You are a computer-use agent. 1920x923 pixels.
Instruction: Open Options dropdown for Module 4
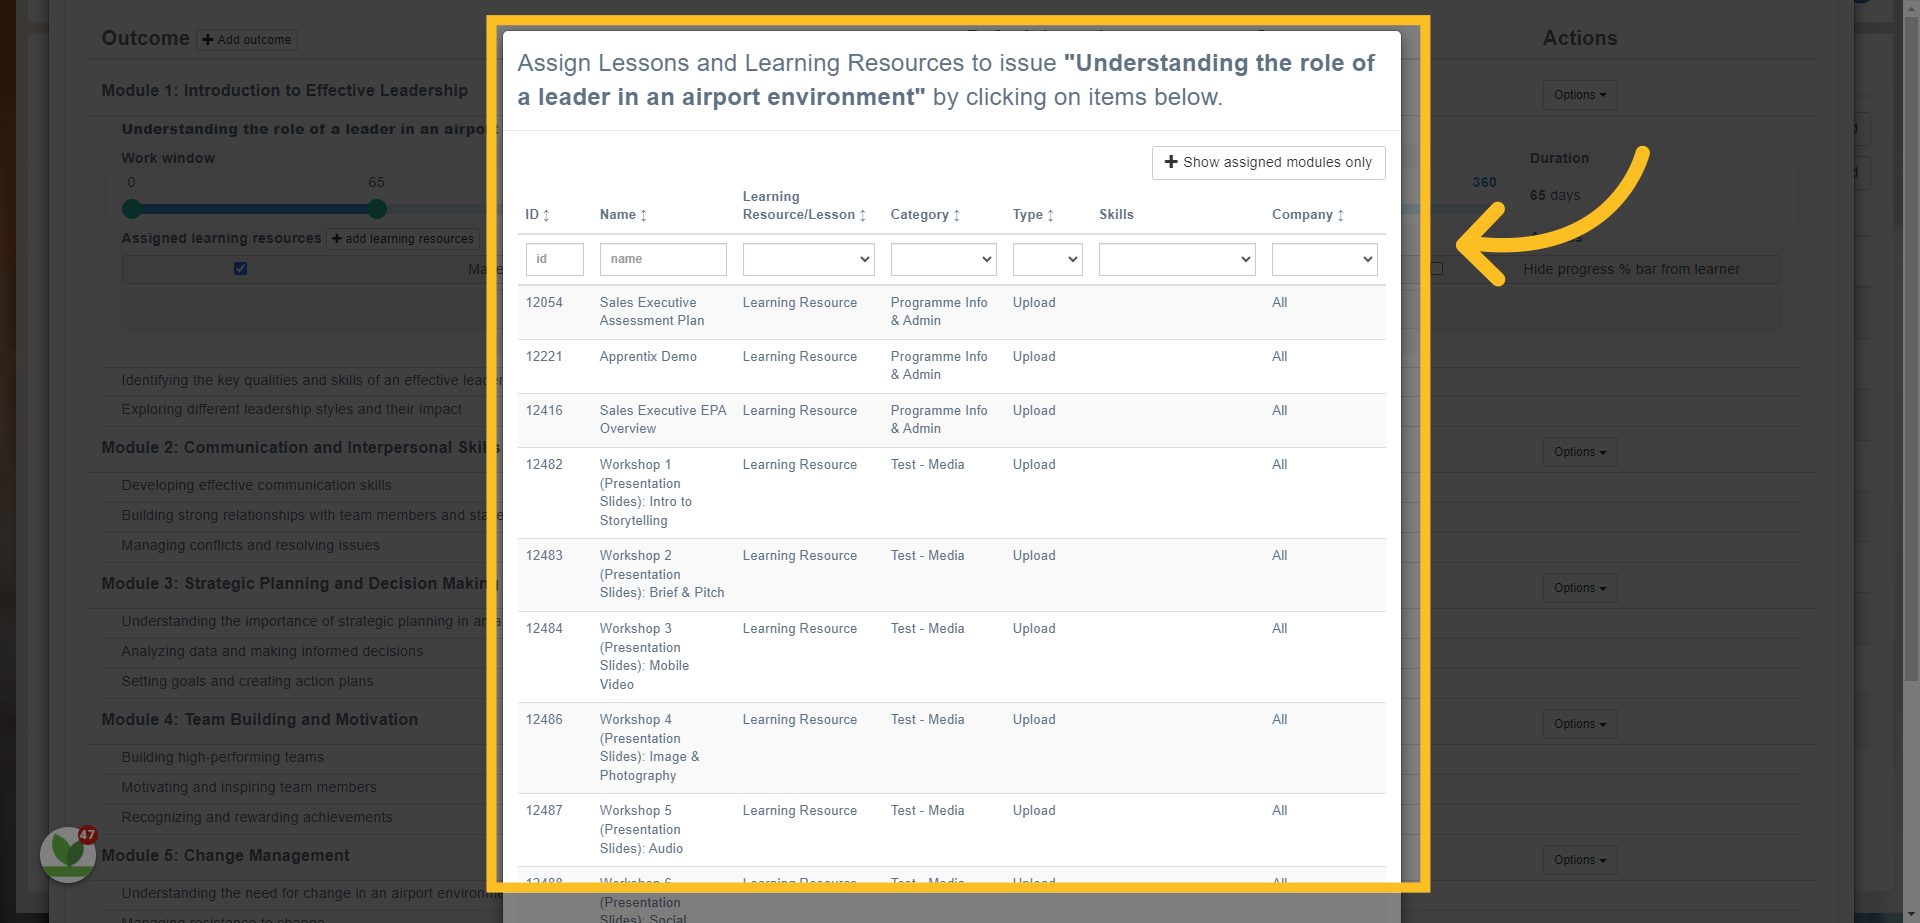(1579, 724)
